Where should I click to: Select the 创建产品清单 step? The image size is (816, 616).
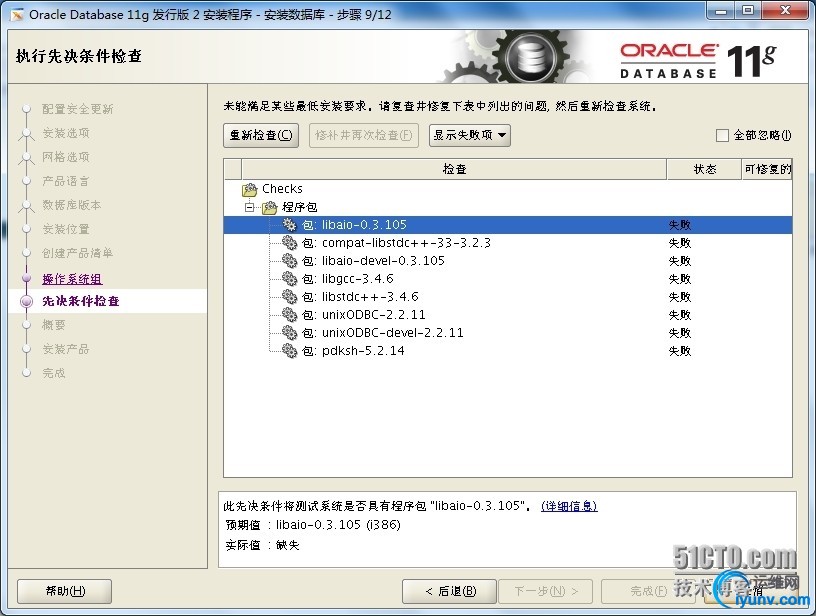pyautogui.click(x=78, y=253)
